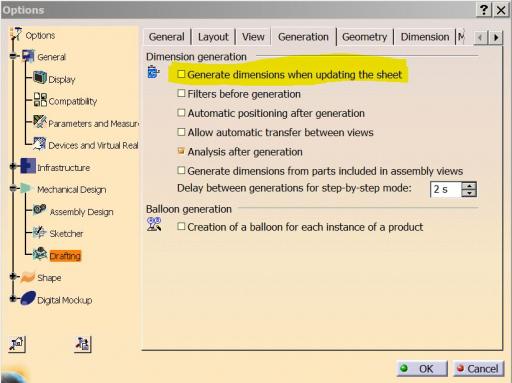Switch to the General tab
This screenshot has width=512, height=383.
tap(166, 37)
